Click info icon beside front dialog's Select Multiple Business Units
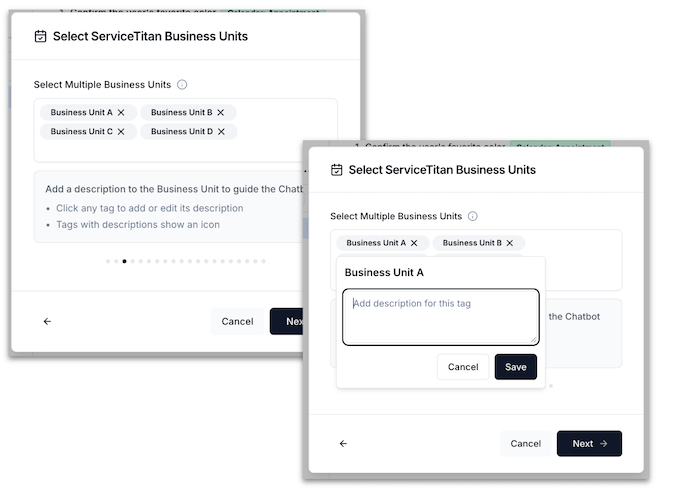680x489 pixels. click(x=473, y=216)
